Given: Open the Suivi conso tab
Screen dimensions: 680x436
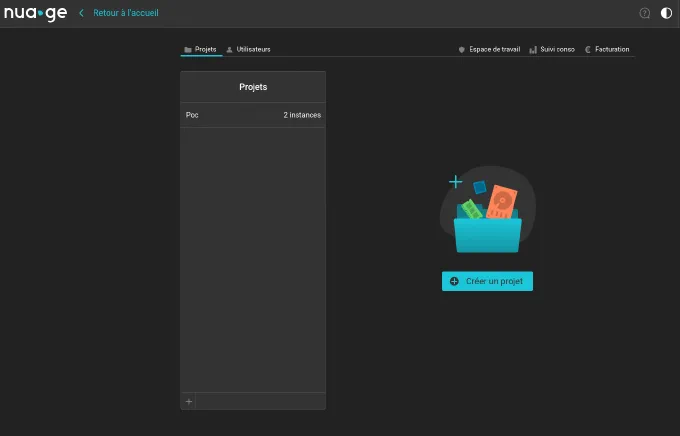Looking at the screenshot, I should pos(552,49).
